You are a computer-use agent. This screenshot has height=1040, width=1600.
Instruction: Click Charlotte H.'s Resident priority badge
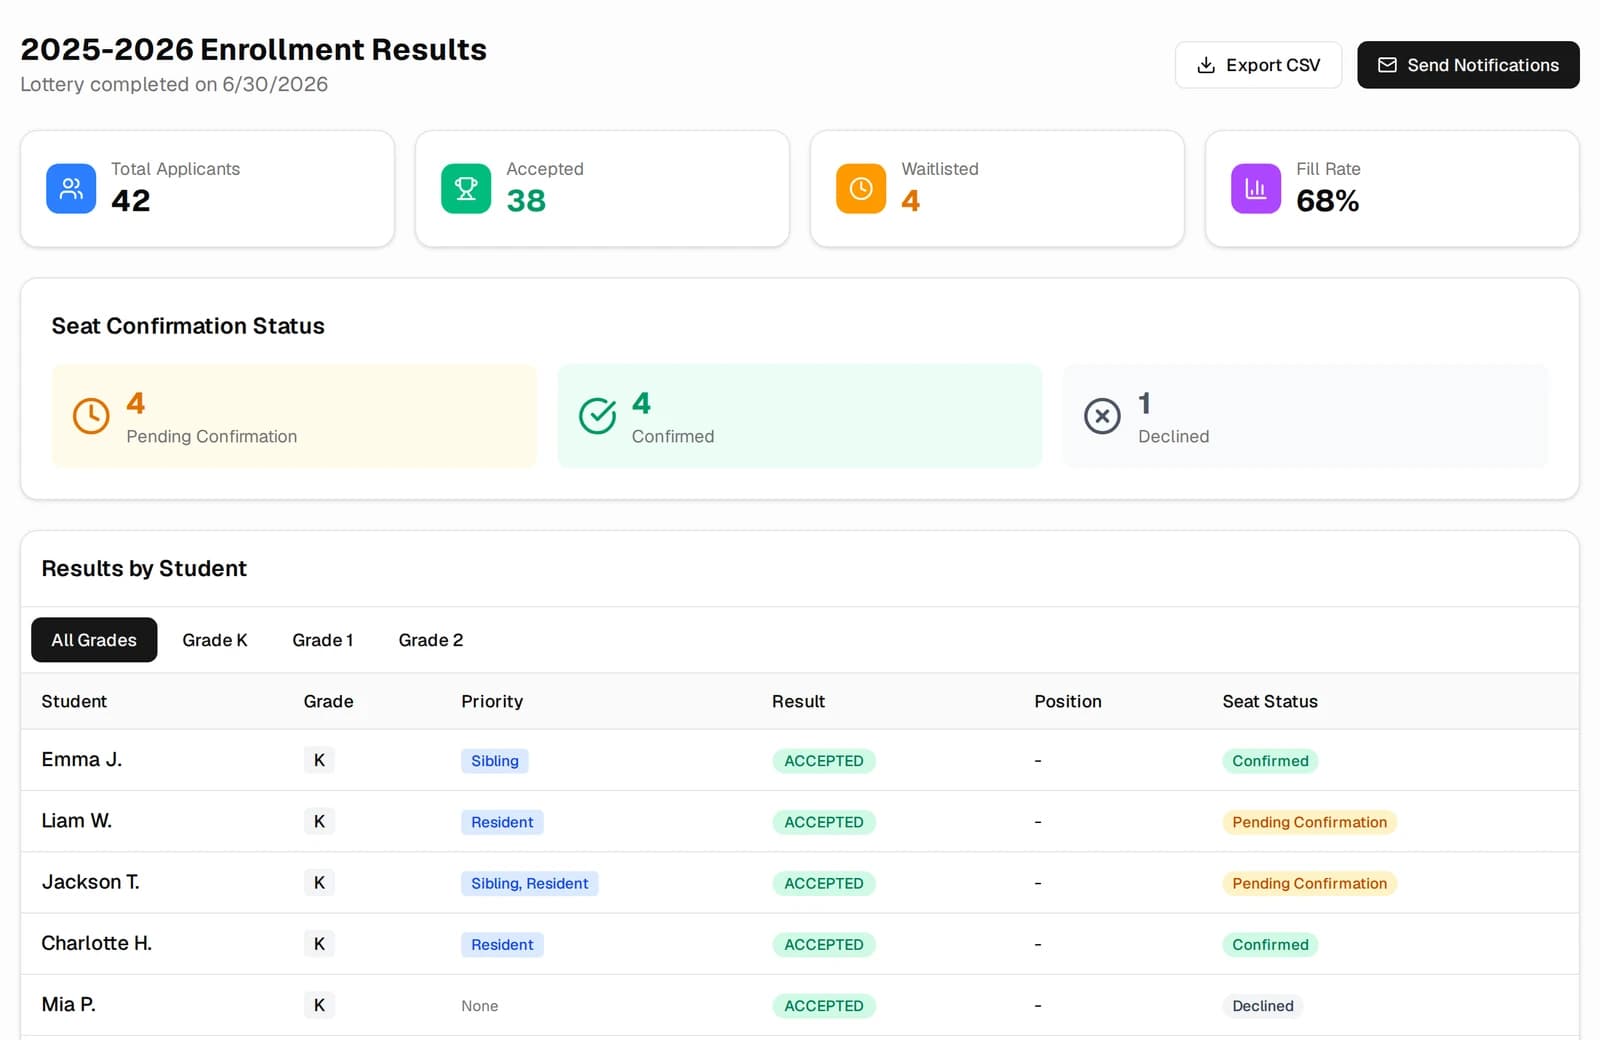click(x=502, y=945)
